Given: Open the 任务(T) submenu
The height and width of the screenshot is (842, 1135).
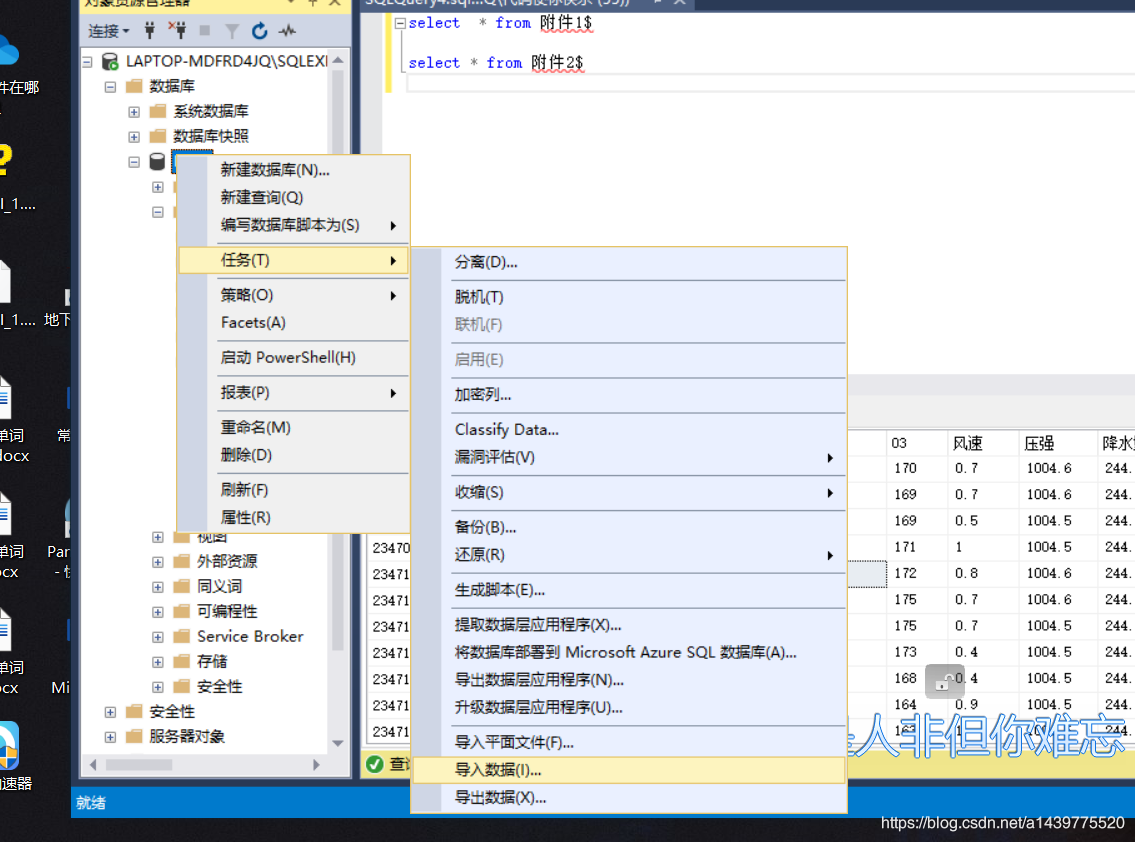Looking at the screenshot, I should 293,260.
